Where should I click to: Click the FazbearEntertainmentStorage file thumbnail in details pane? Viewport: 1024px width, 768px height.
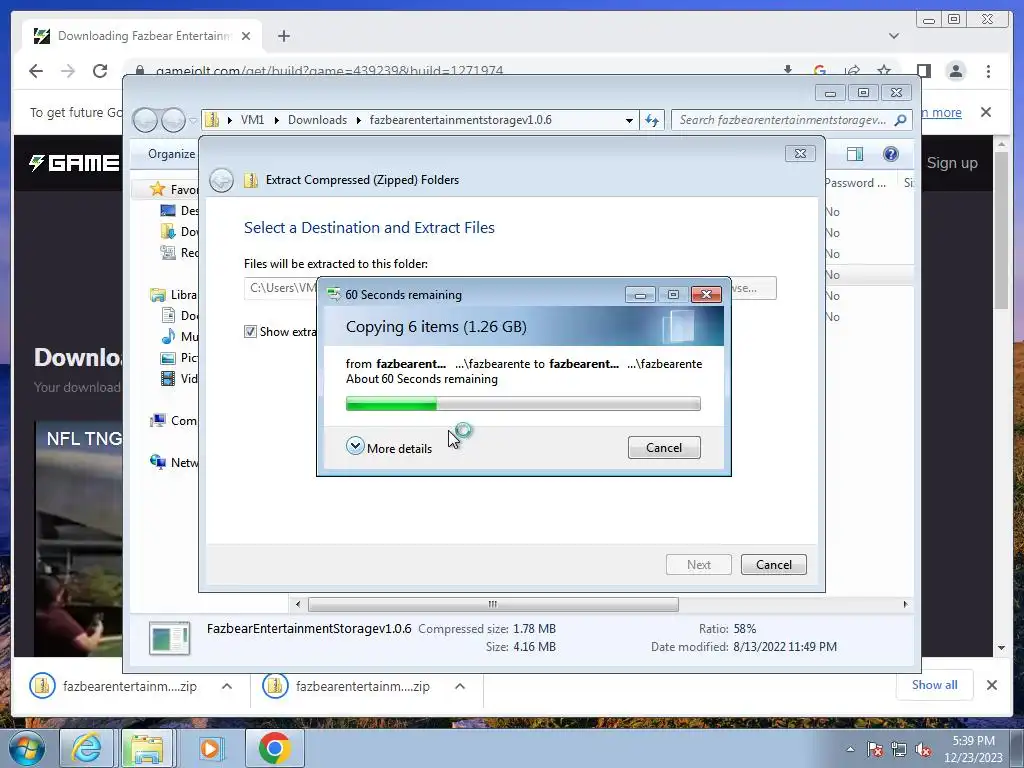pyautogui.click(x=170, y=638)
